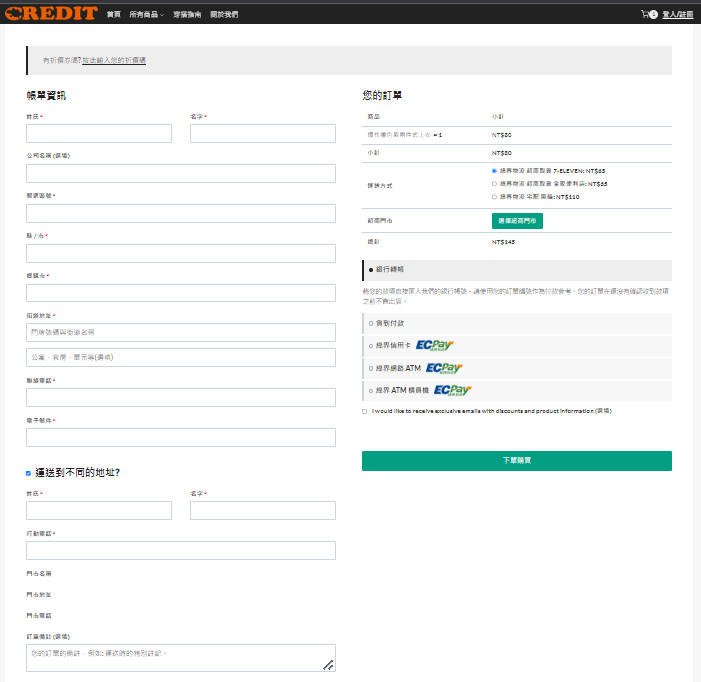The image size is (701, 682).
Task: Click the ECPay logo beside 綠界信用卡
Action: click(434, 345)
